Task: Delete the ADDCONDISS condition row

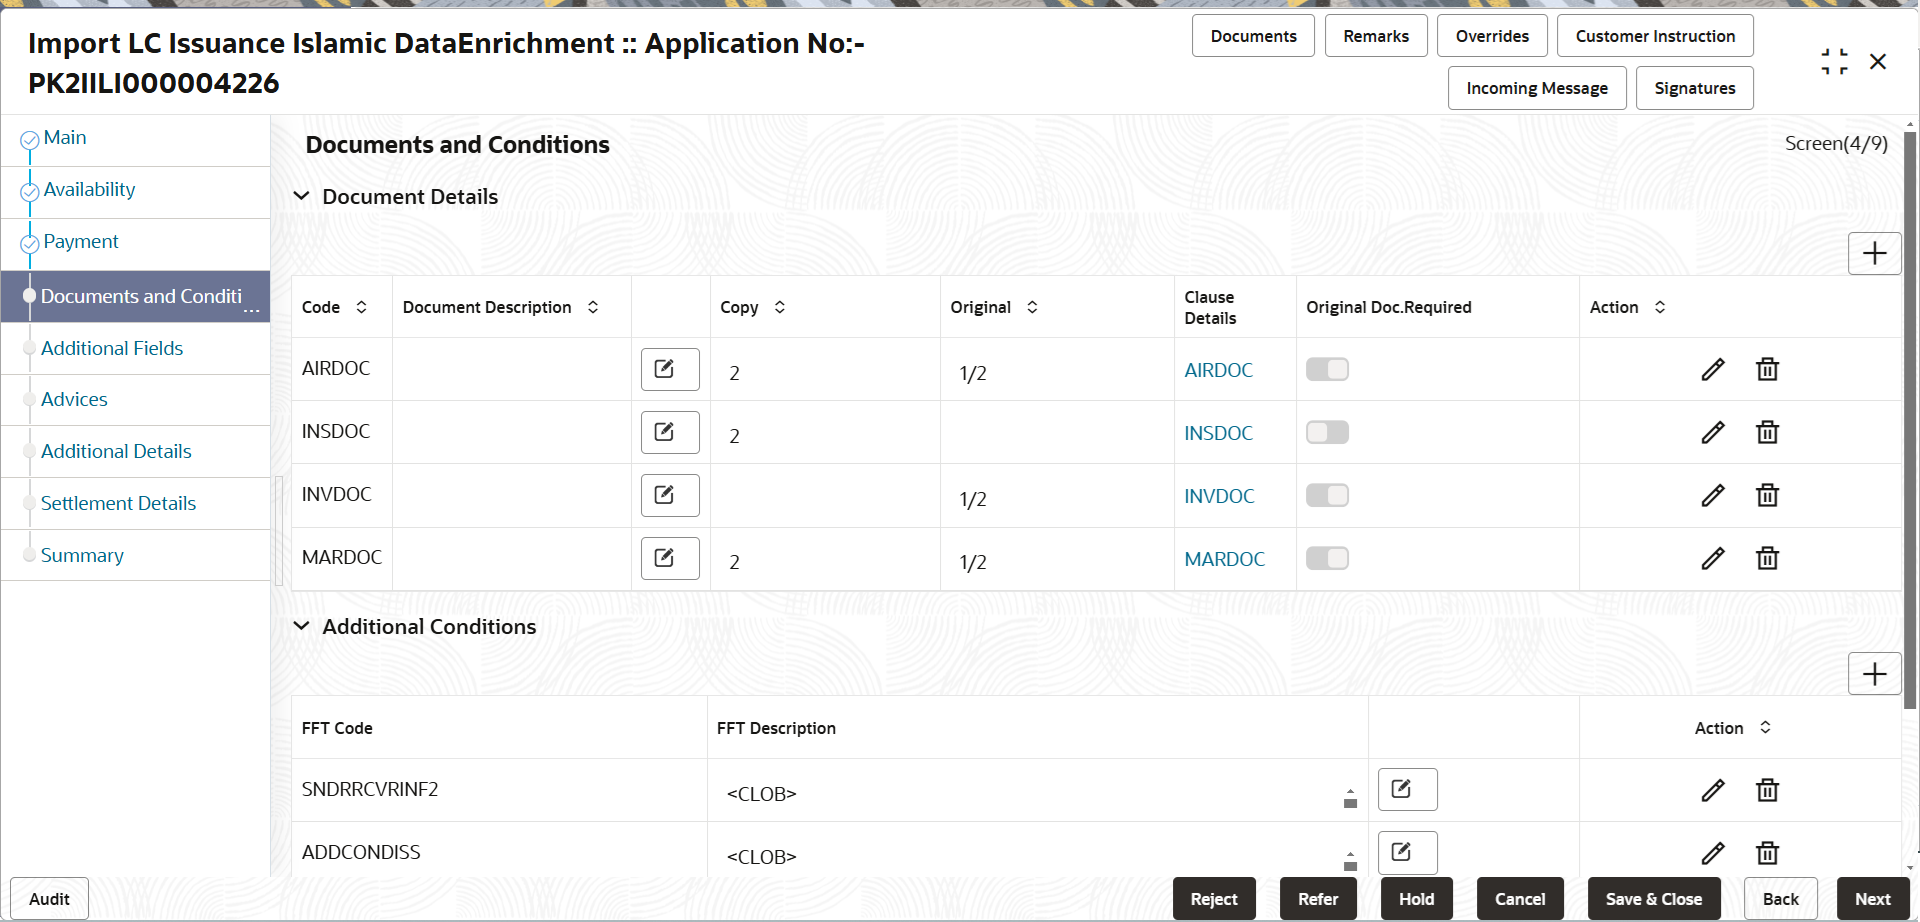Action: coord(1767,853)
